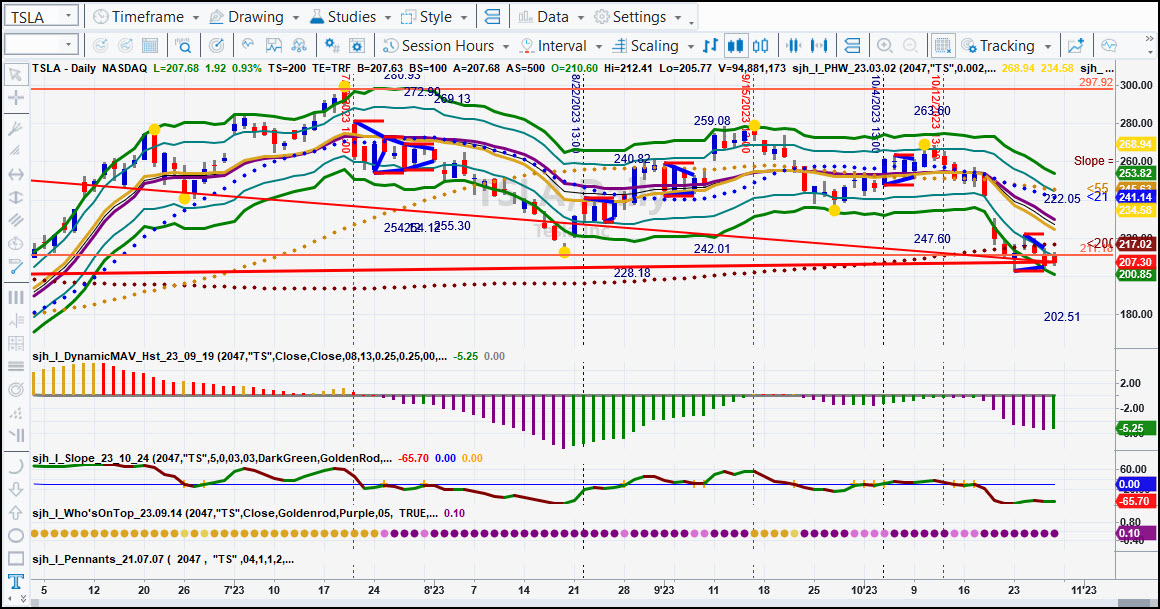This screenshot has width=1160, height=609.
Task: Select the ellipse drawing tool
Action: (15, 535)
